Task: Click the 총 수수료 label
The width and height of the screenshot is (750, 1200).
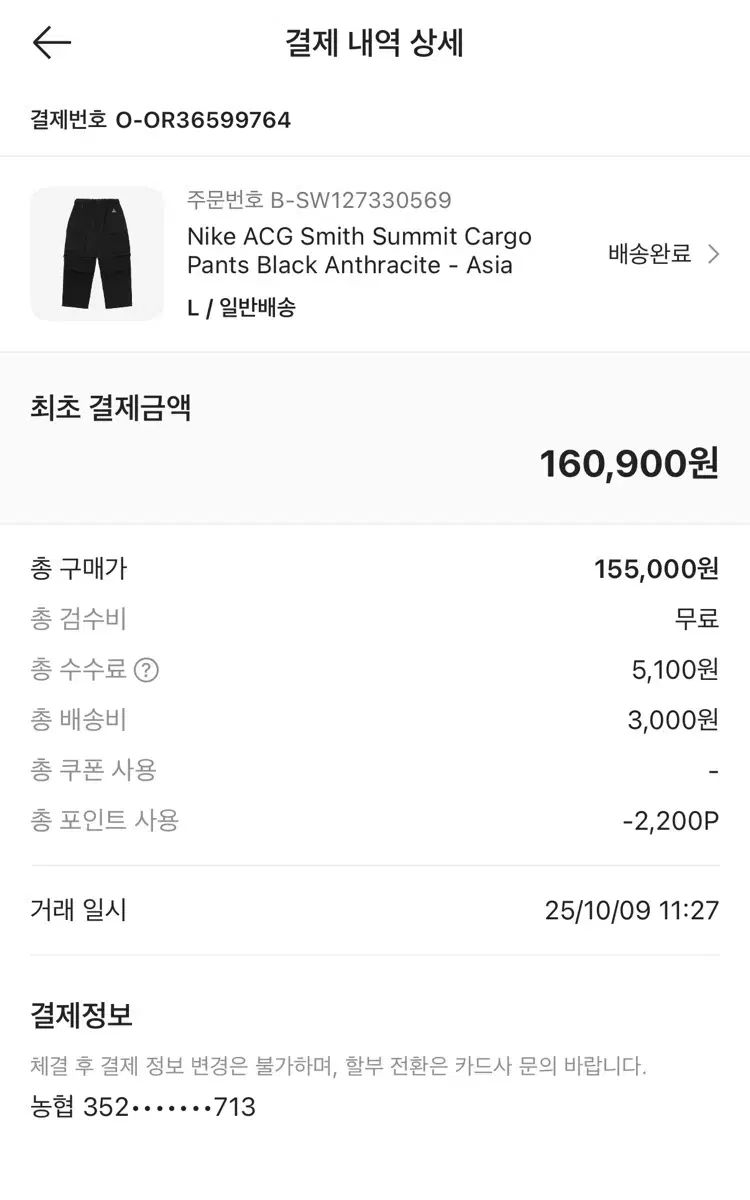Action: (x=79, y=670)
